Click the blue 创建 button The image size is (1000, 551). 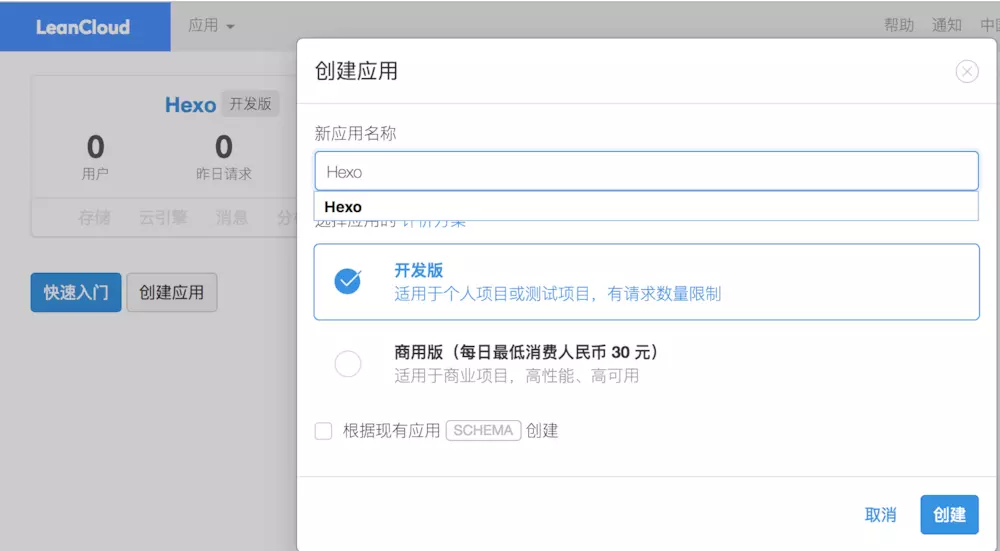(x=949, y=515)
